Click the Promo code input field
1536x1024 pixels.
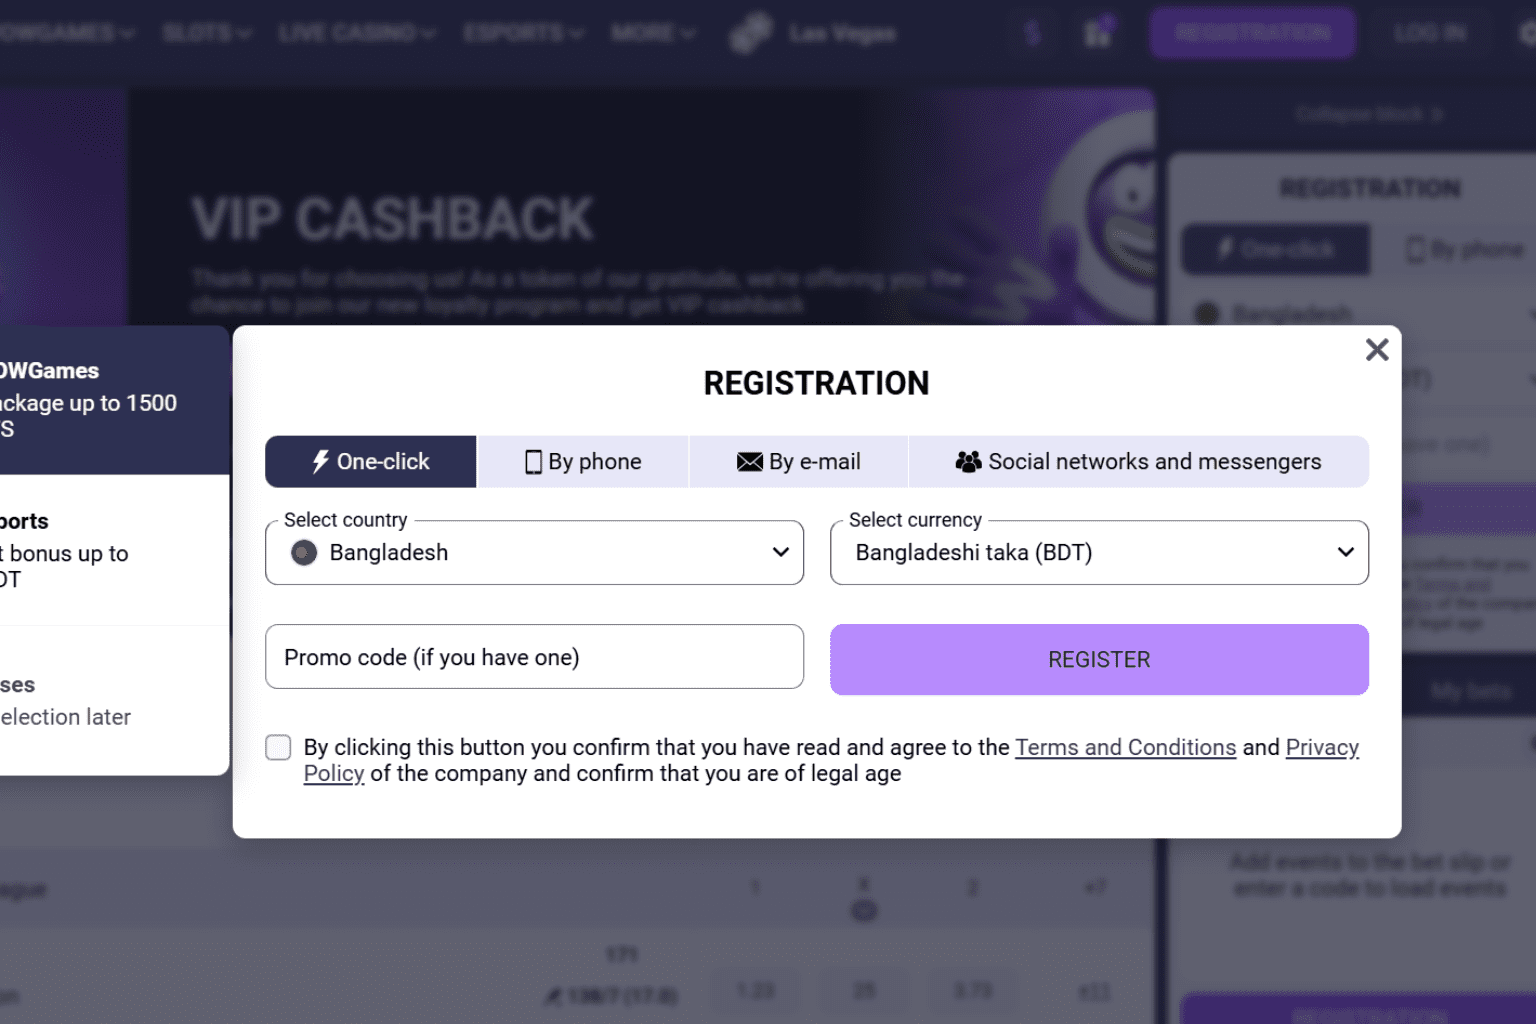click(534, 657)
